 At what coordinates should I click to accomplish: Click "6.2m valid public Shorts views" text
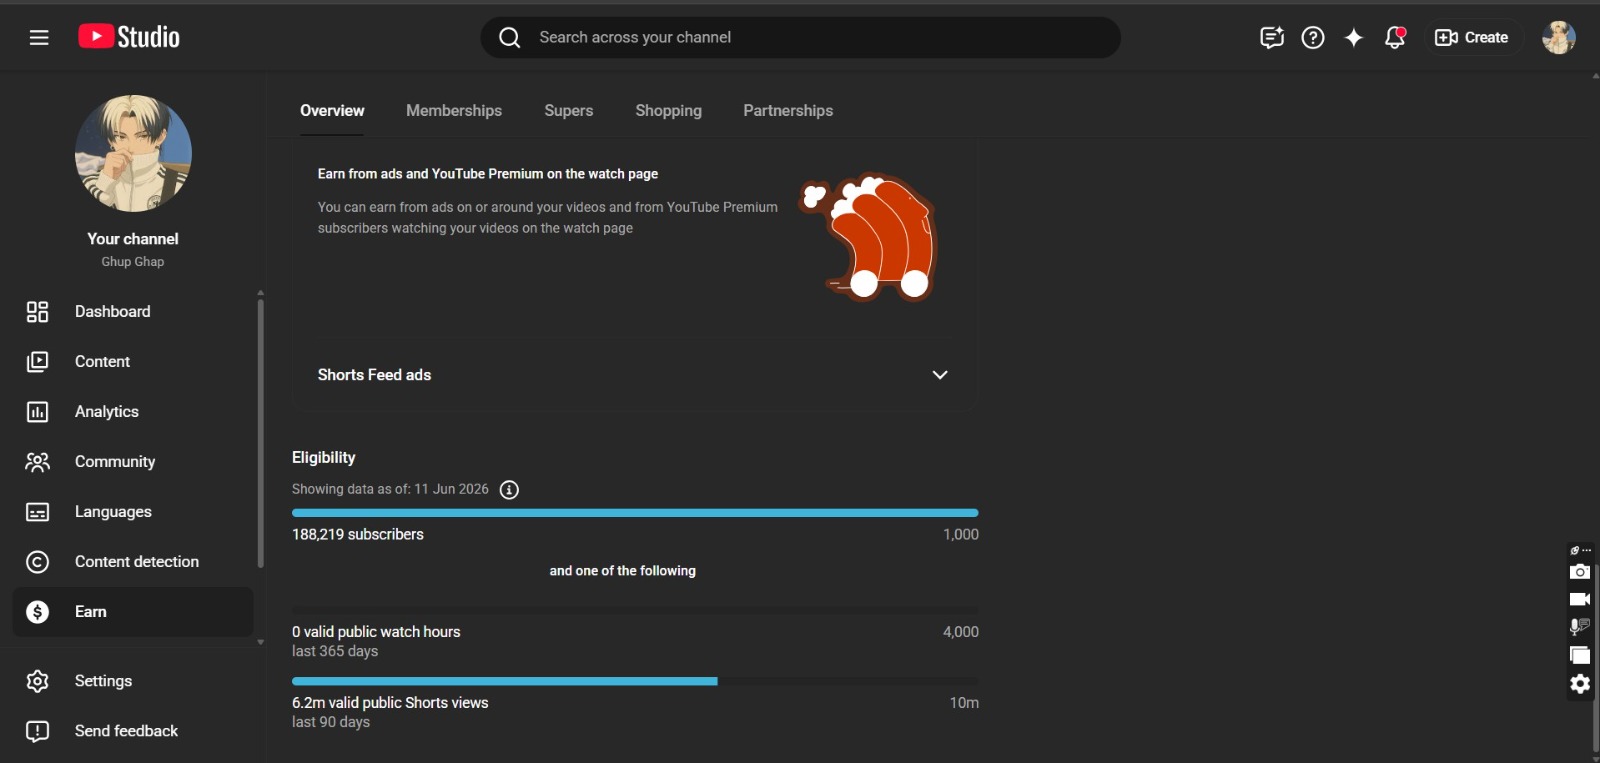[390, 703]
